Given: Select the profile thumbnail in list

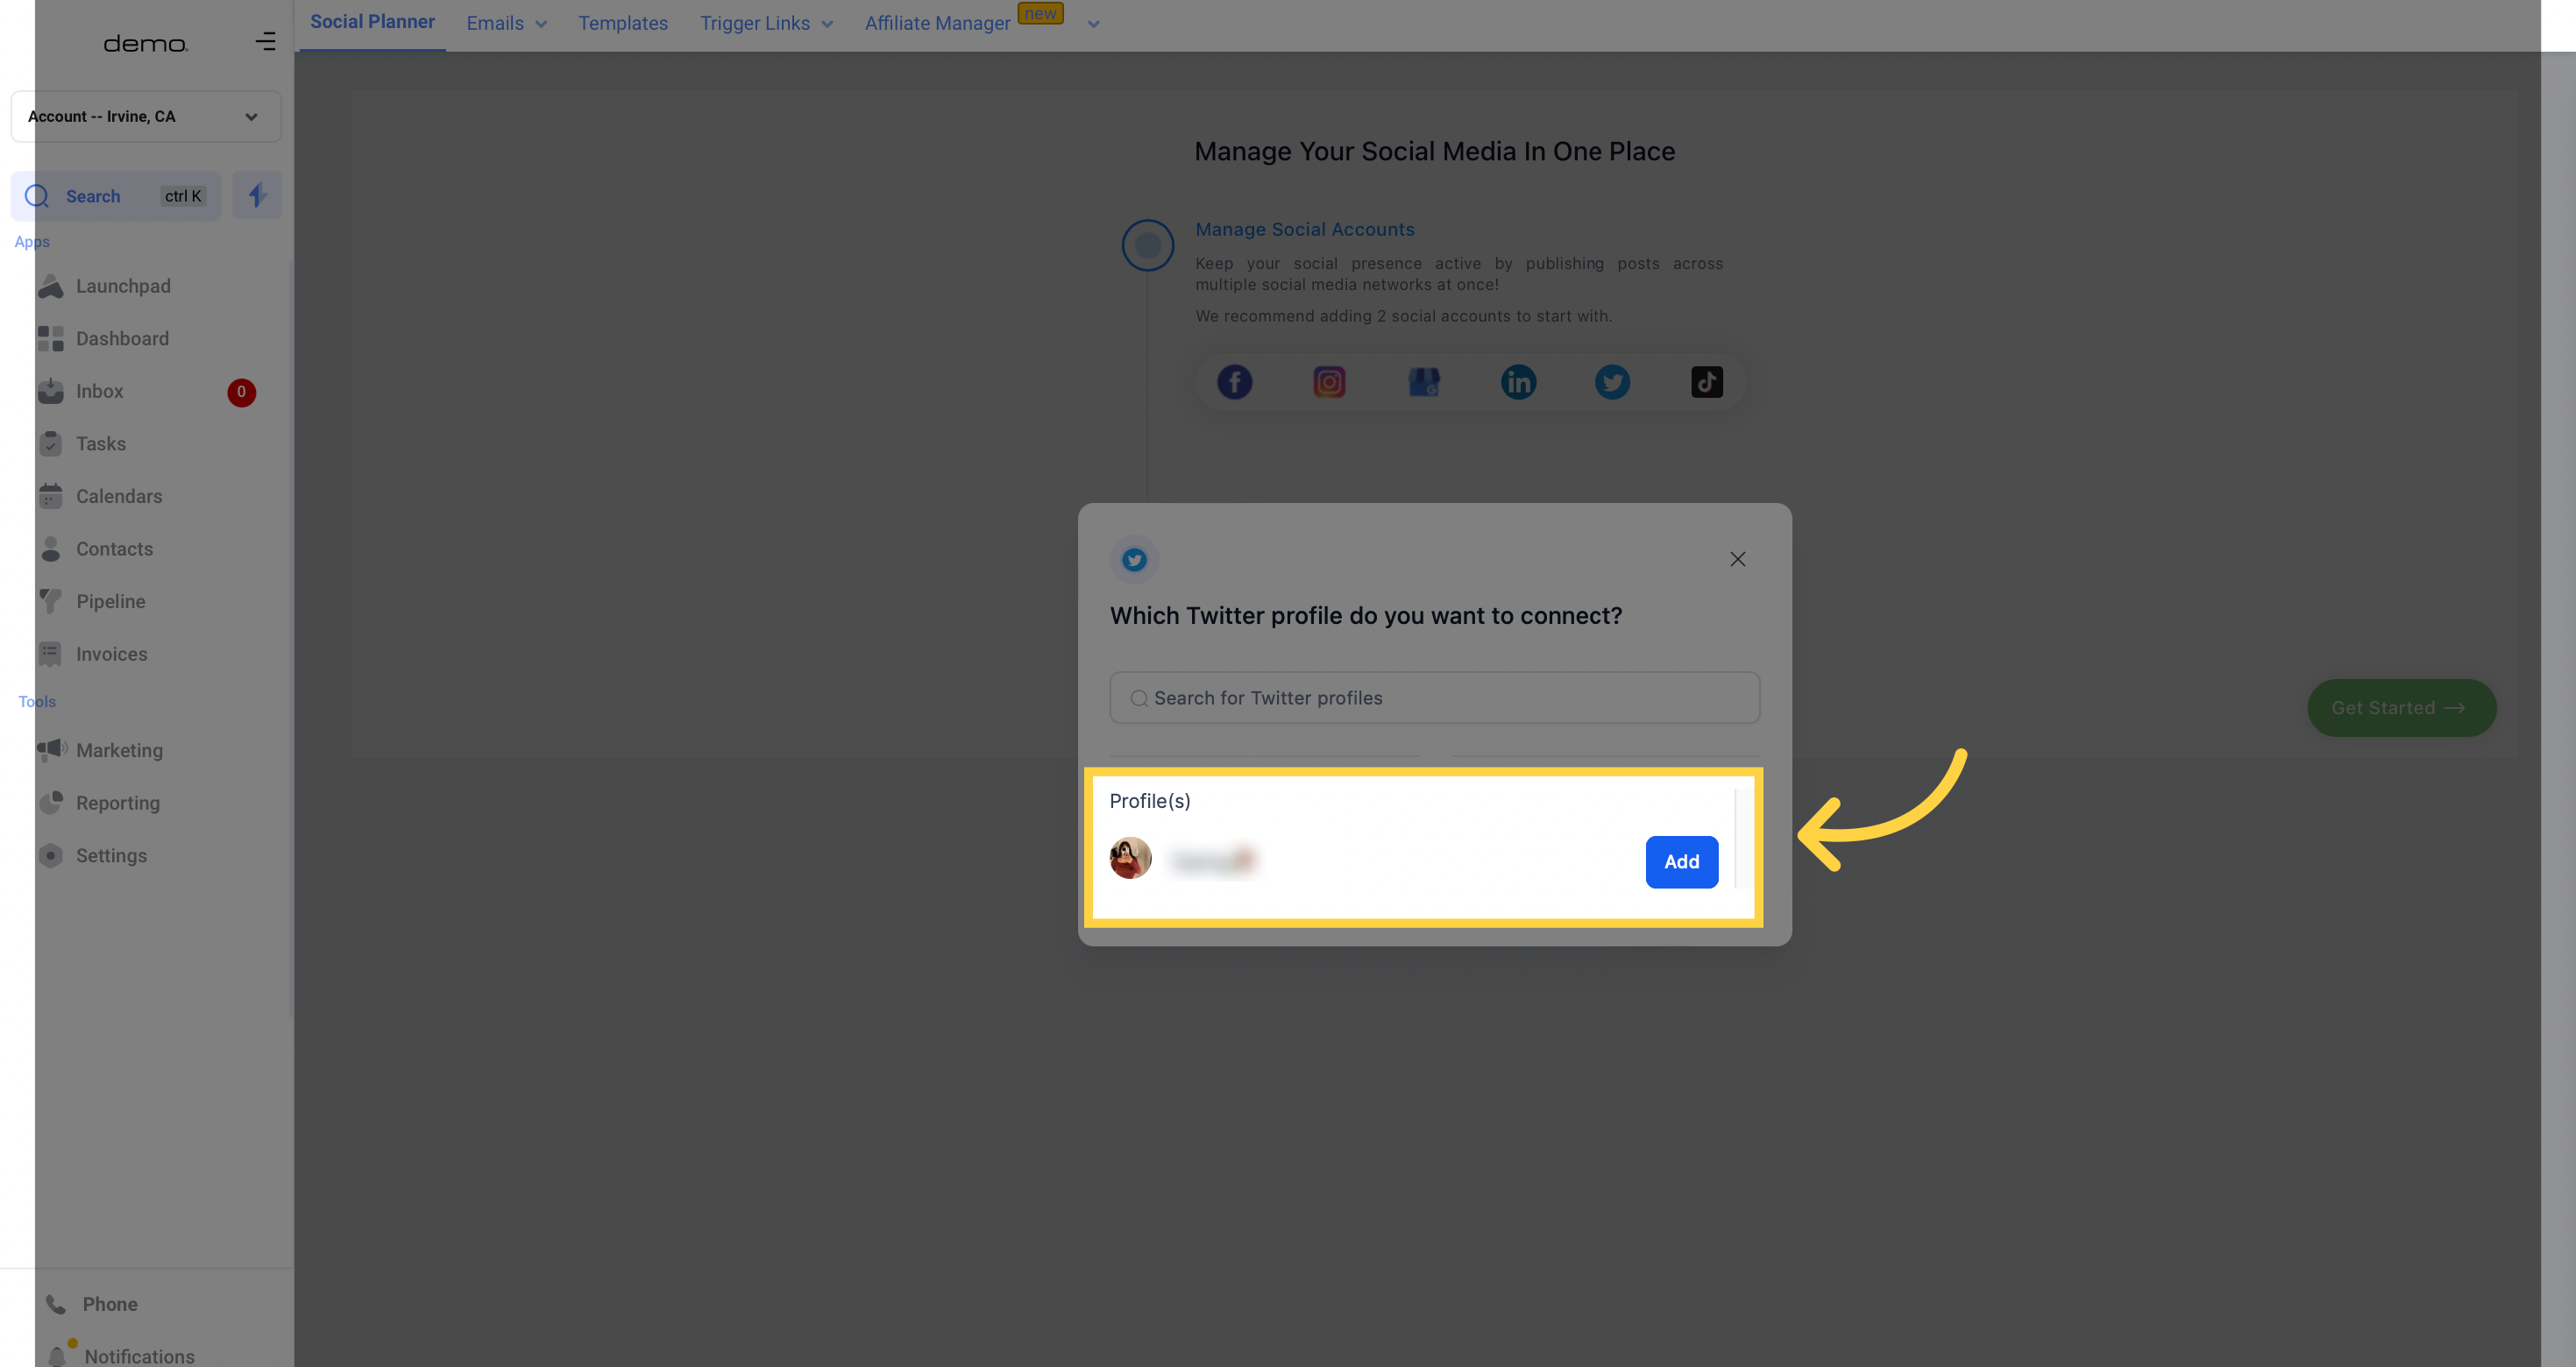Looking at the screenshot, I should click(x=1130, y=860).
